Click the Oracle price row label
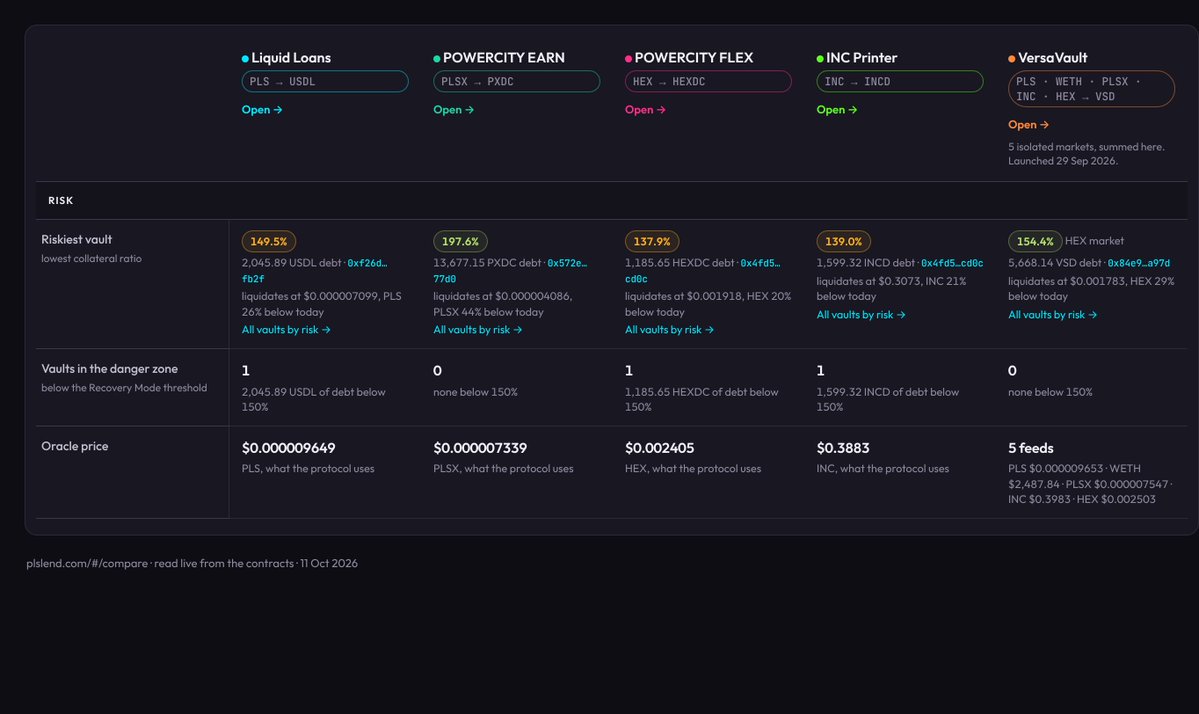 (x=75, y=446)
